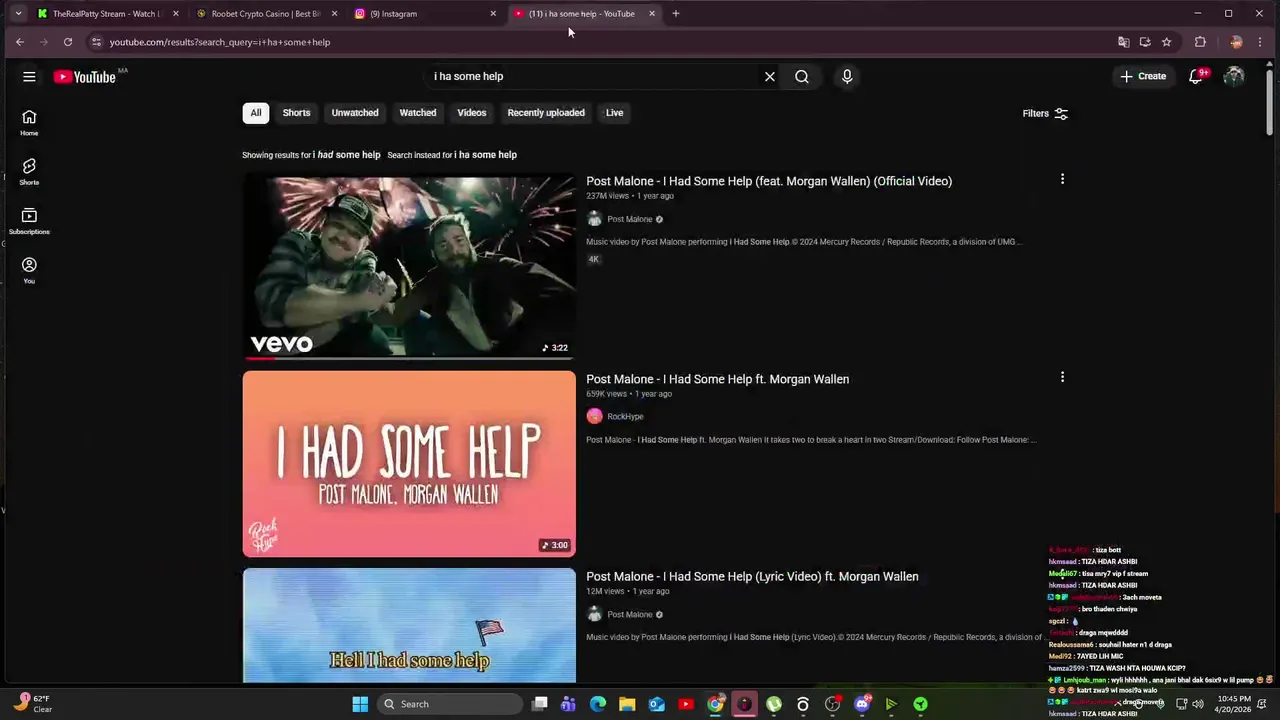
Task: View site information icon in address bar
Action: coord(96,42)
